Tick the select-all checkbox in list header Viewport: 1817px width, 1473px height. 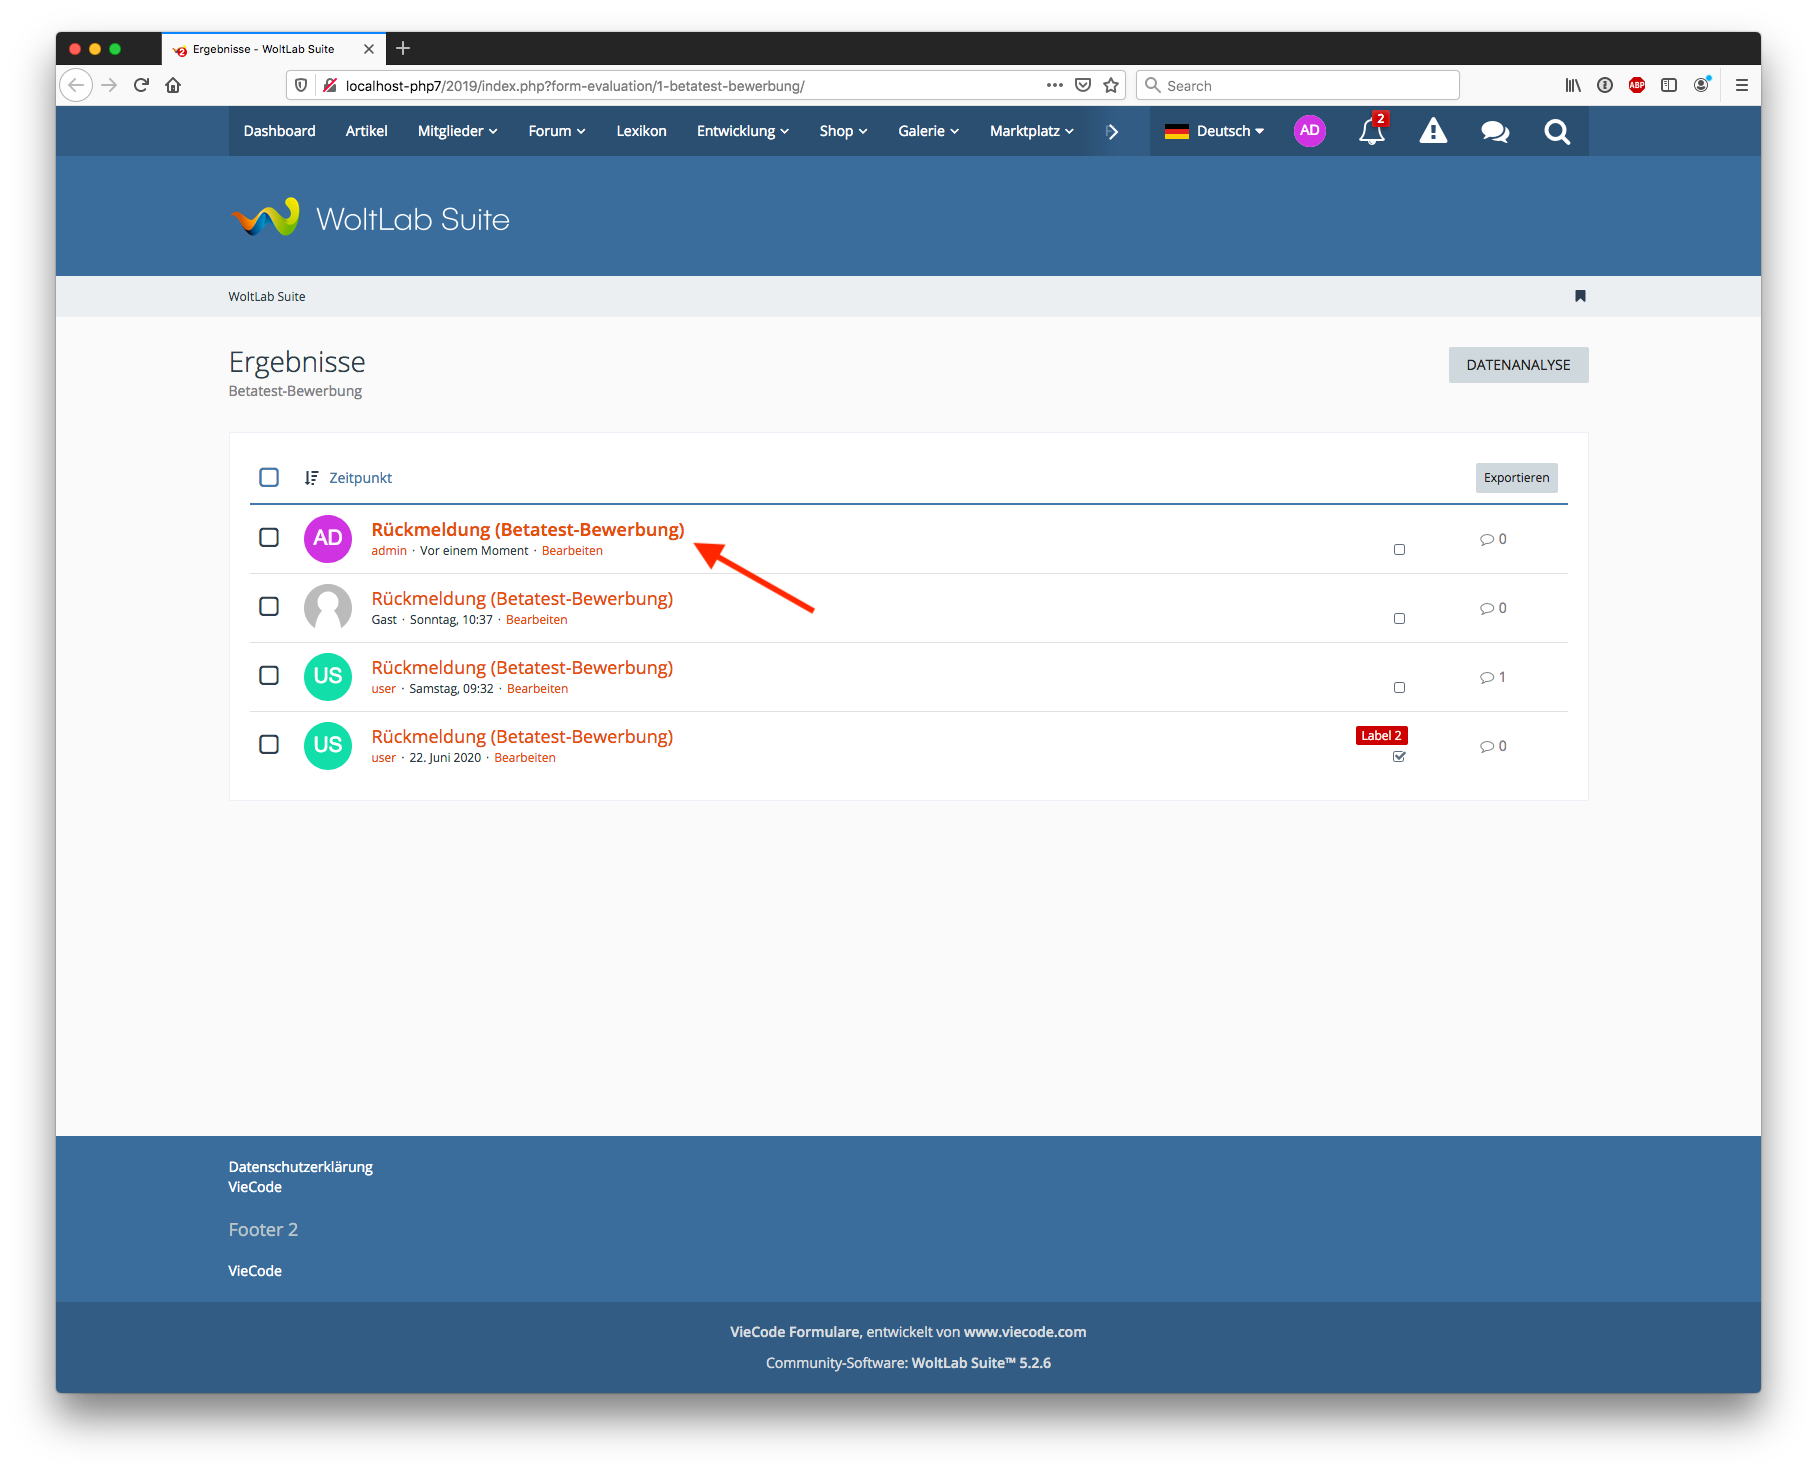[269, 477]
